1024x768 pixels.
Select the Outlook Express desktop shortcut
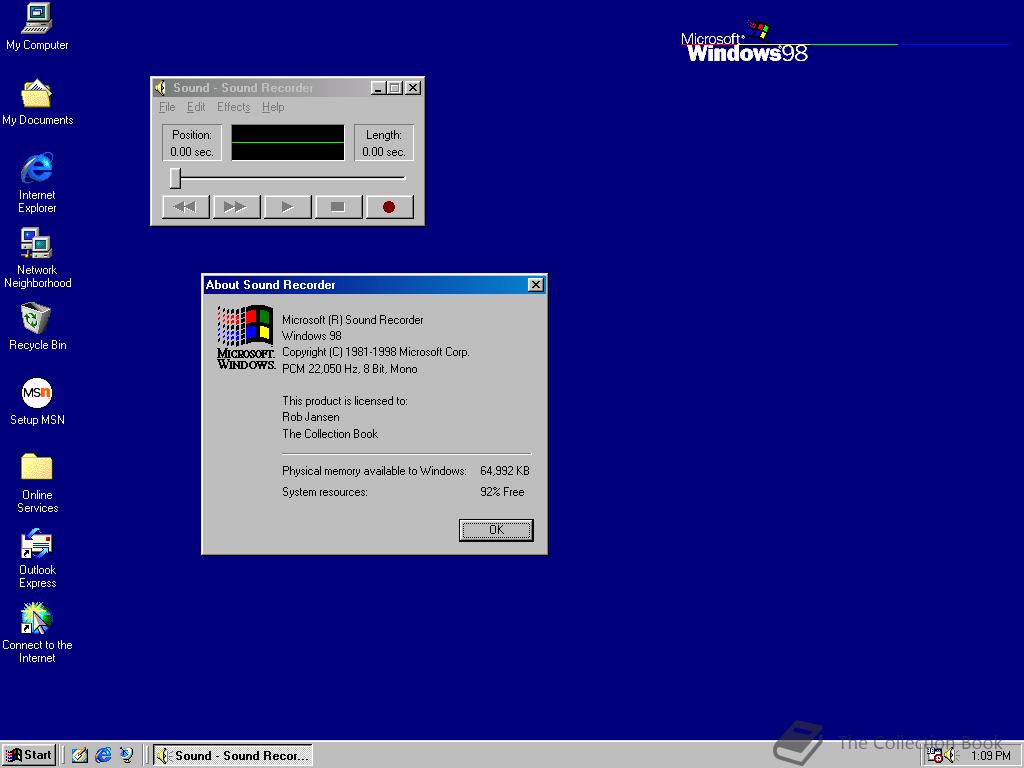coord(37,558)
